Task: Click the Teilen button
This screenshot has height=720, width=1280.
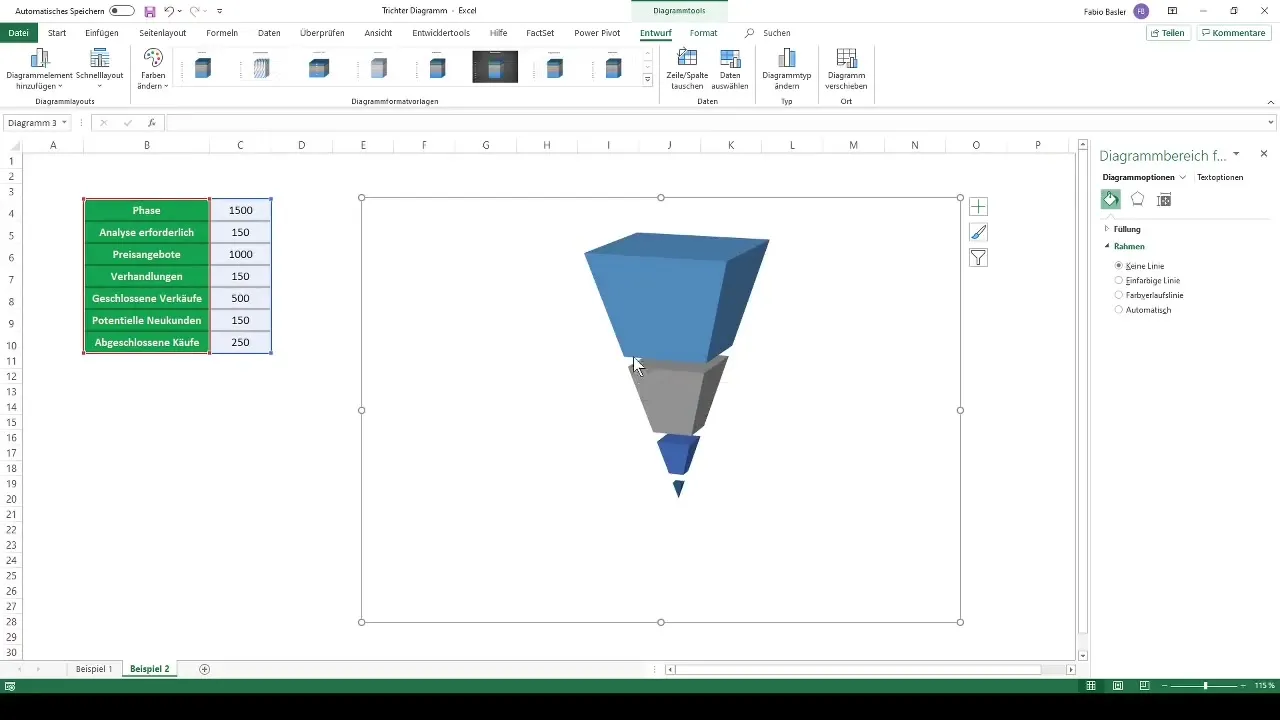Action: [x=1168, y=33]
